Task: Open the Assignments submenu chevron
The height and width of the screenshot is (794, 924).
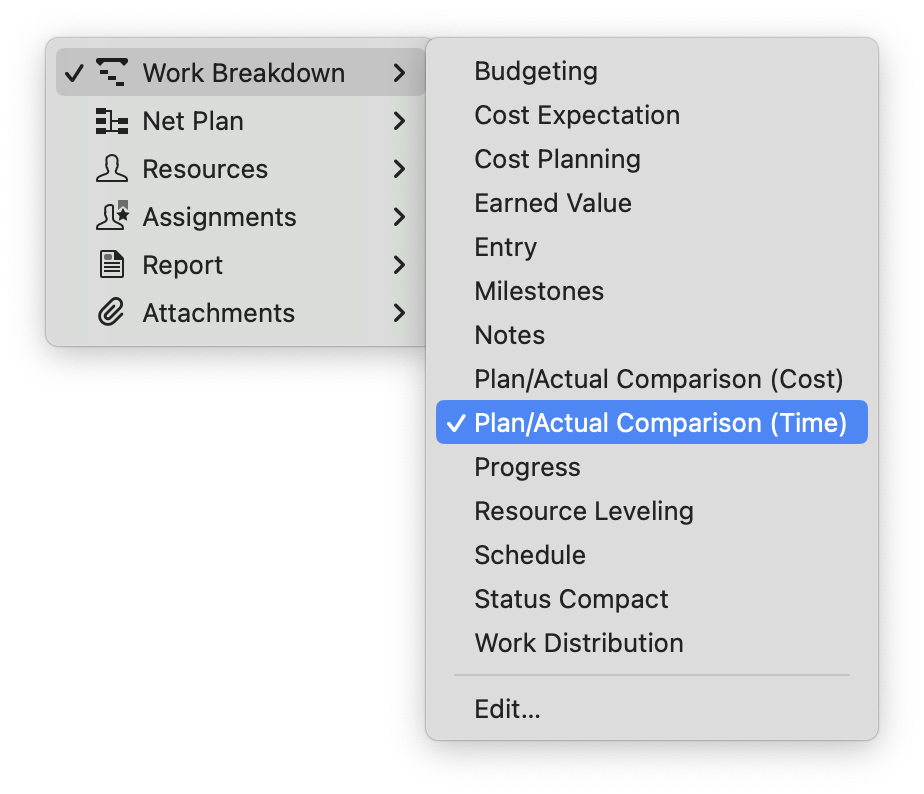Action: coord(399,217)
